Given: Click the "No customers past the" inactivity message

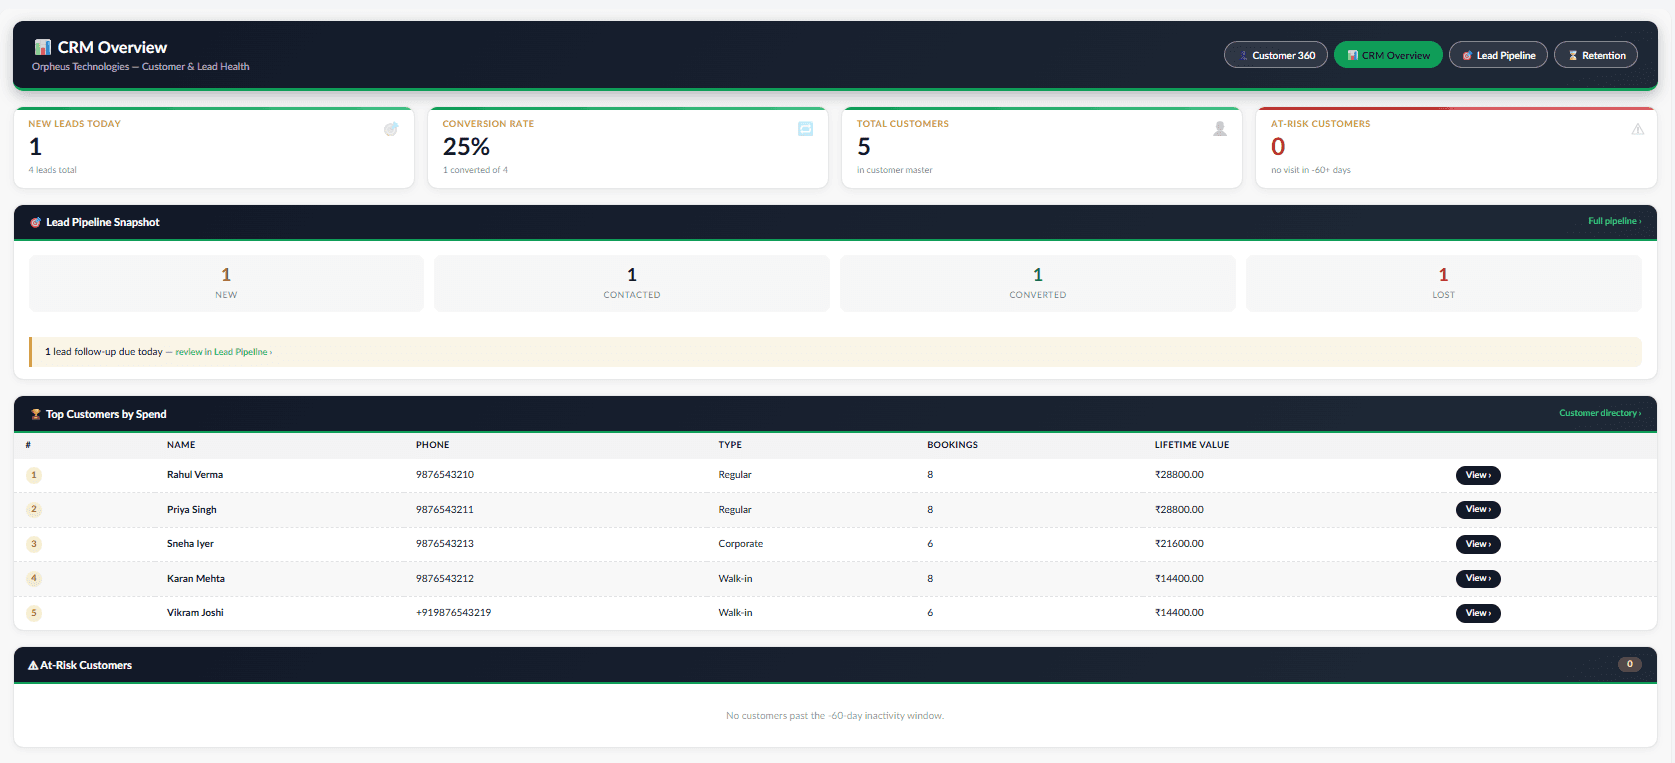Looking at the screenshot, I should pyautogui.click(x=835, y=716).
